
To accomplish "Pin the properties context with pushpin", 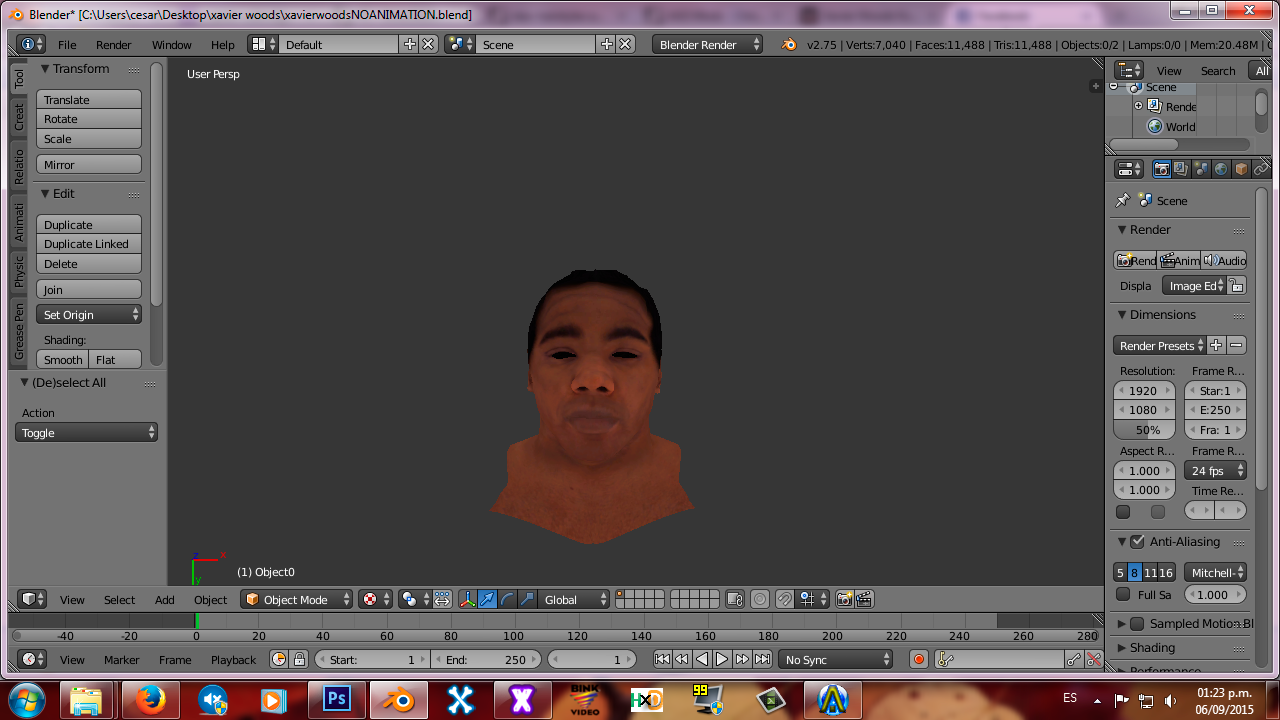I will 1123,200.
